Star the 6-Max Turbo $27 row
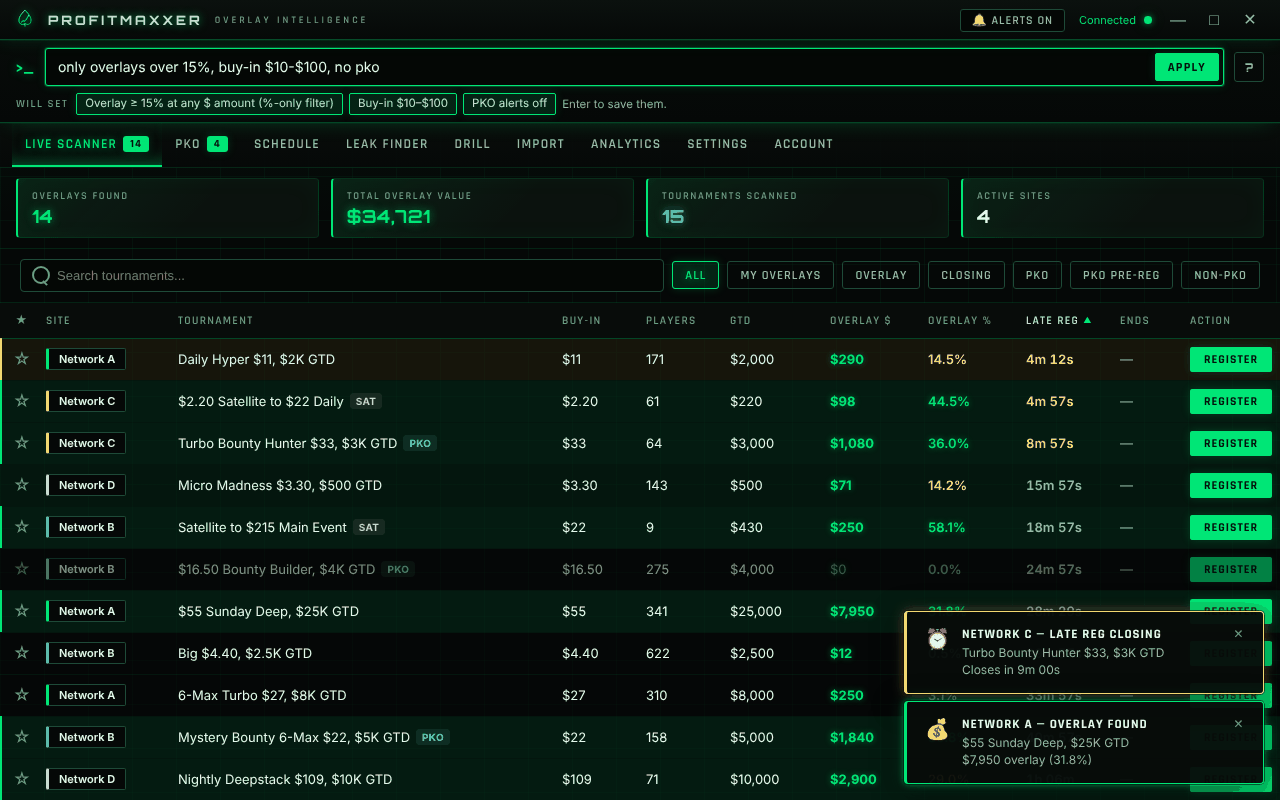The image size is (1280, 800). (x=22, y=695)
